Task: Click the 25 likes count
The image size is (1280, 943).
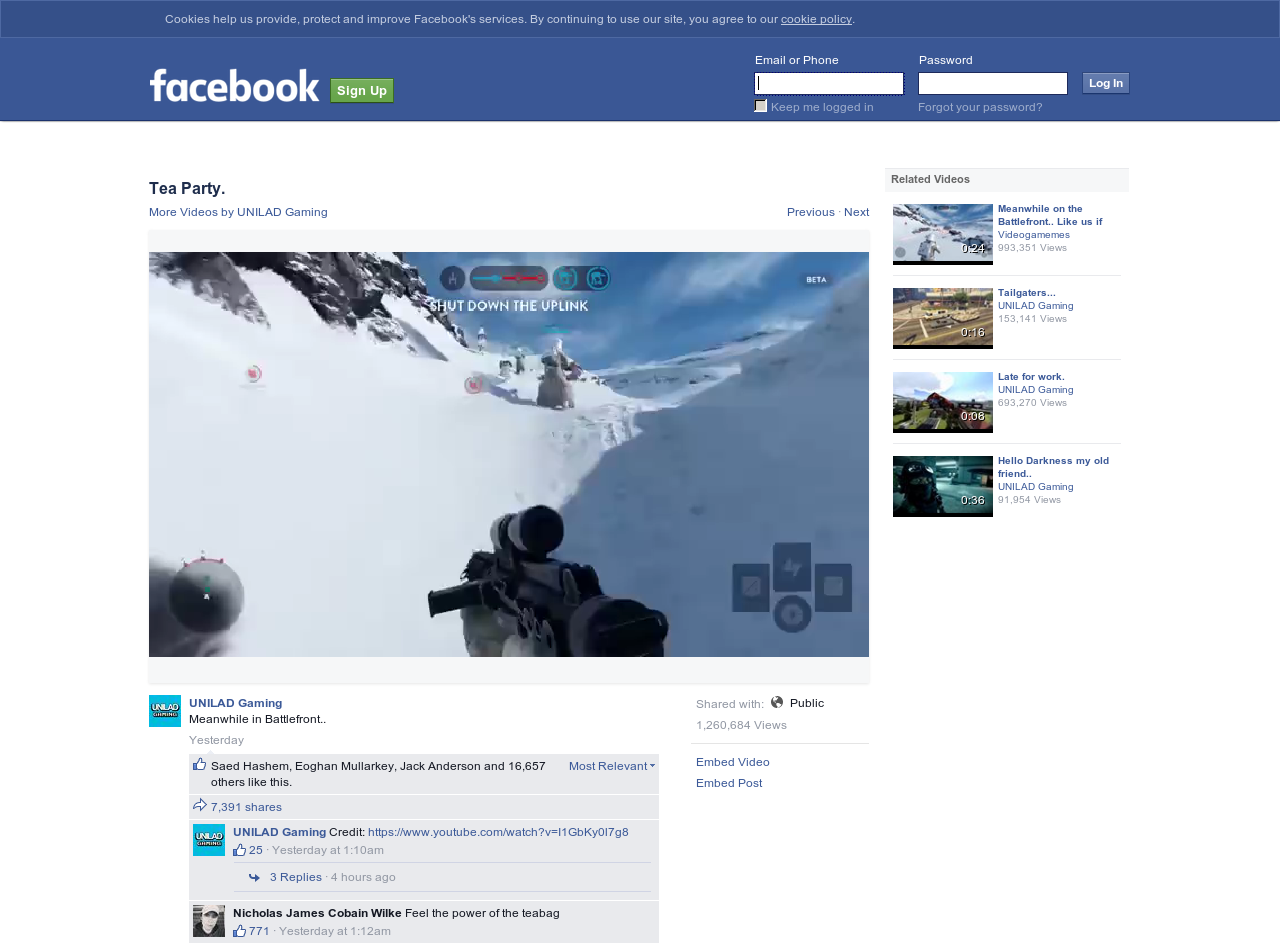Action: click(256, 850)
